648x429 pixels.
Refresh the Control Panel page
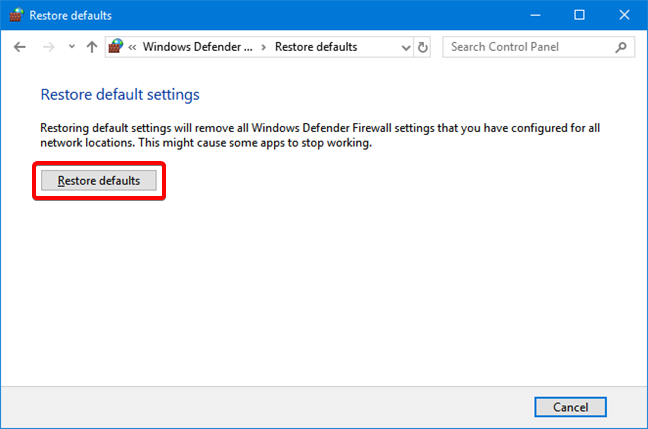(422, 47)
